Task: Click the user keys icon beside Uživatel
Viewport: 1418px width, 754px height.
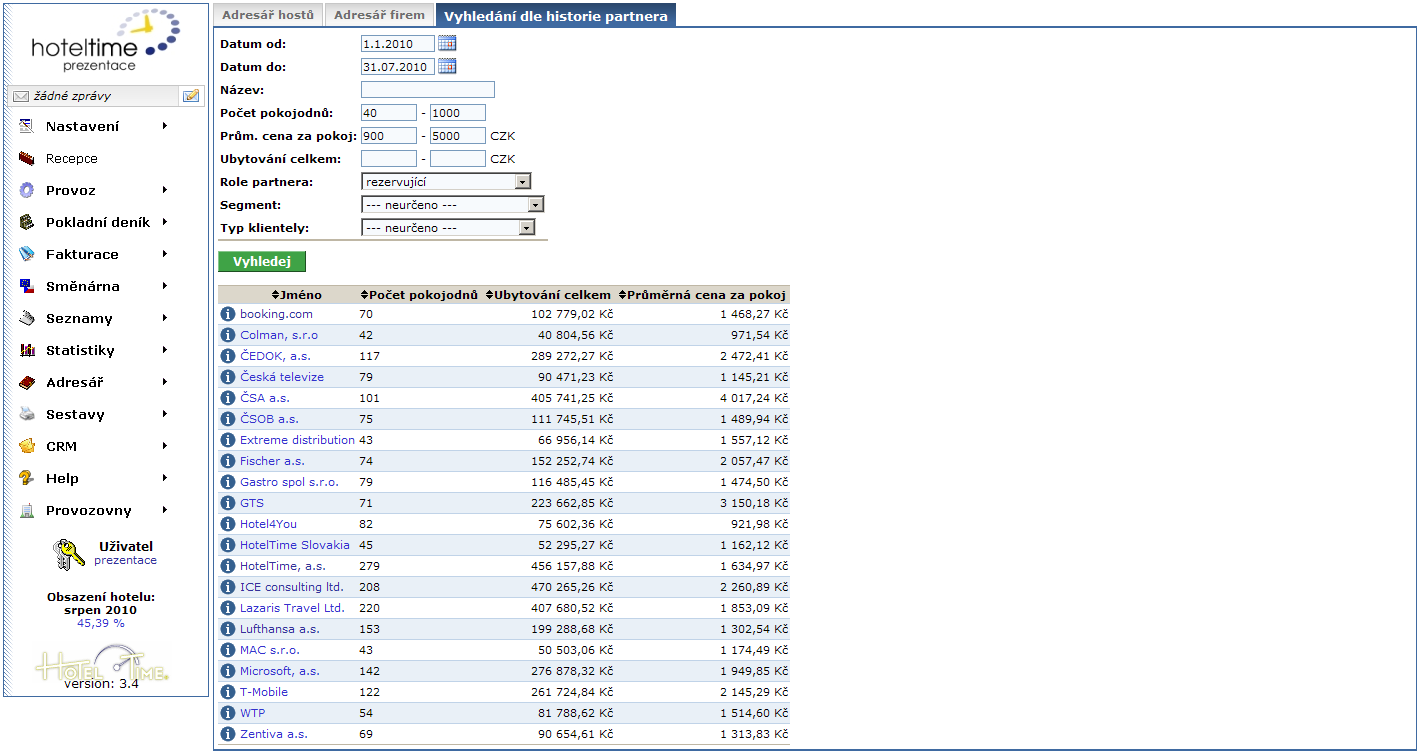Action: [69, 554]
